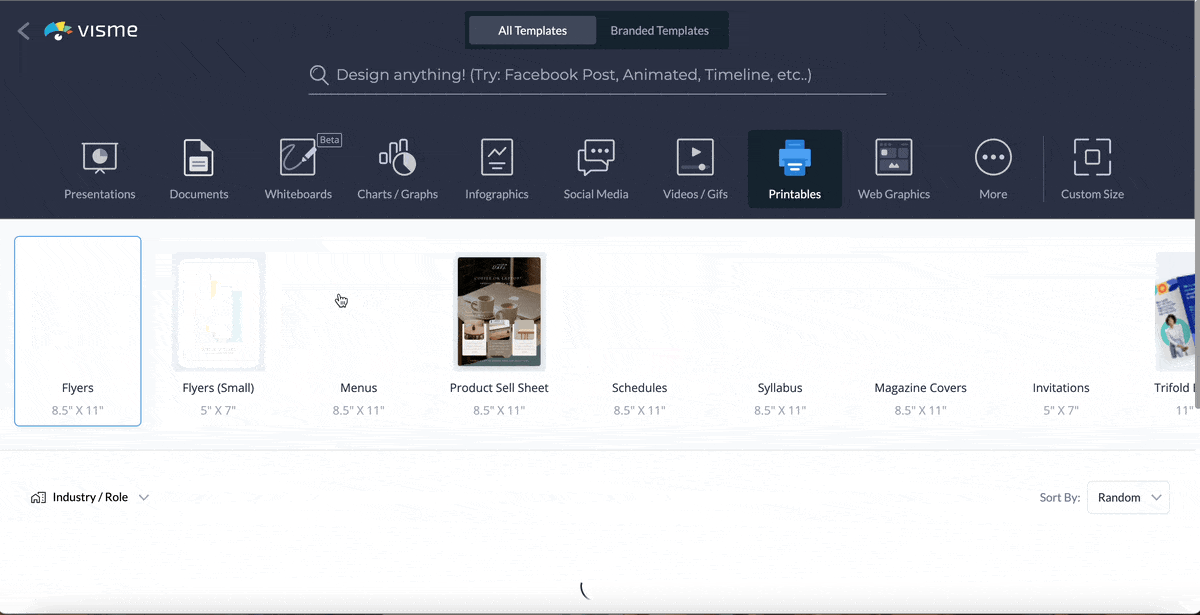Show more categories via More icon
Image resolution: width=1200 pixels, height=615 pixels.
993,158
